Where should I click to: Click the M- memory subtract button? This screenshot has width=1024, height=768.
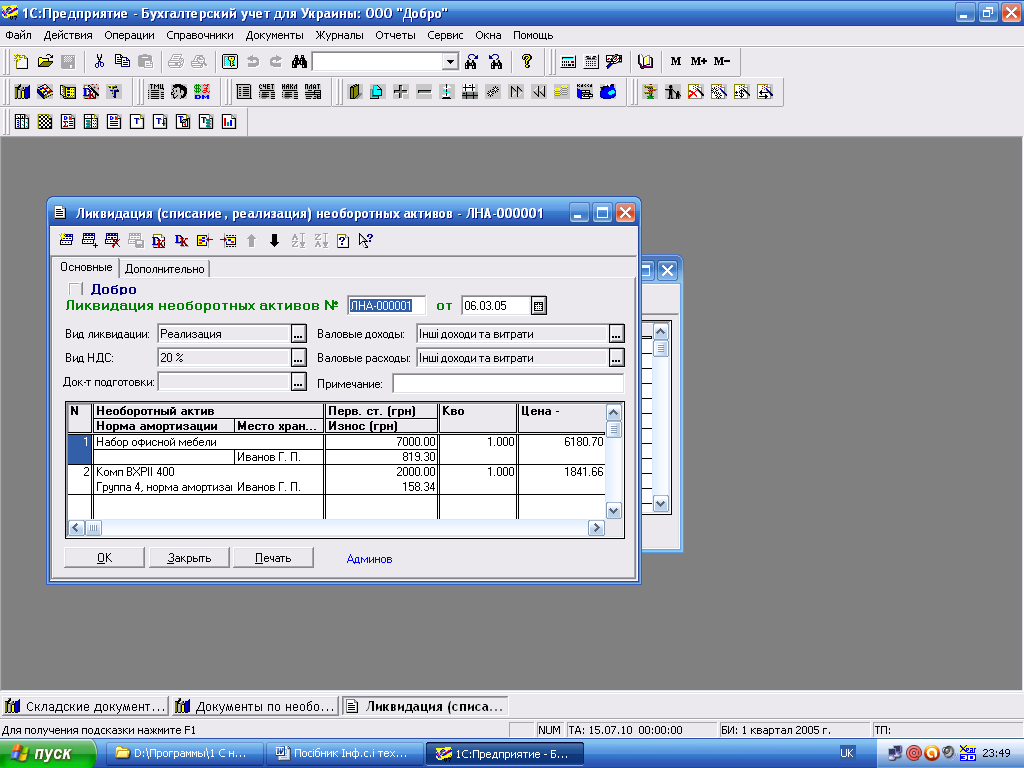pyautogui.click(x=722, y=61)
